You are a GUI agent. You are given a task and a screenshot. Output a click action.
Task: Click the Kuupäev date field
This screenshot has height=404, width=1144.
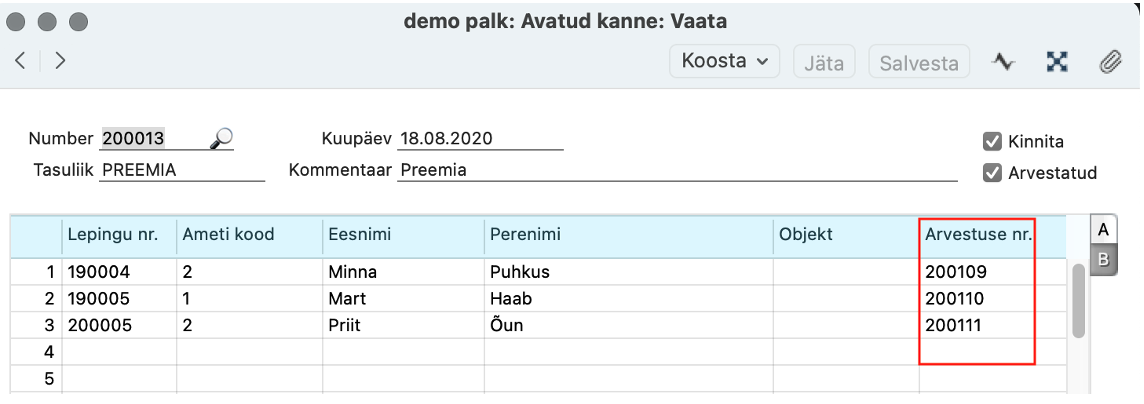(x=480, y=139)
